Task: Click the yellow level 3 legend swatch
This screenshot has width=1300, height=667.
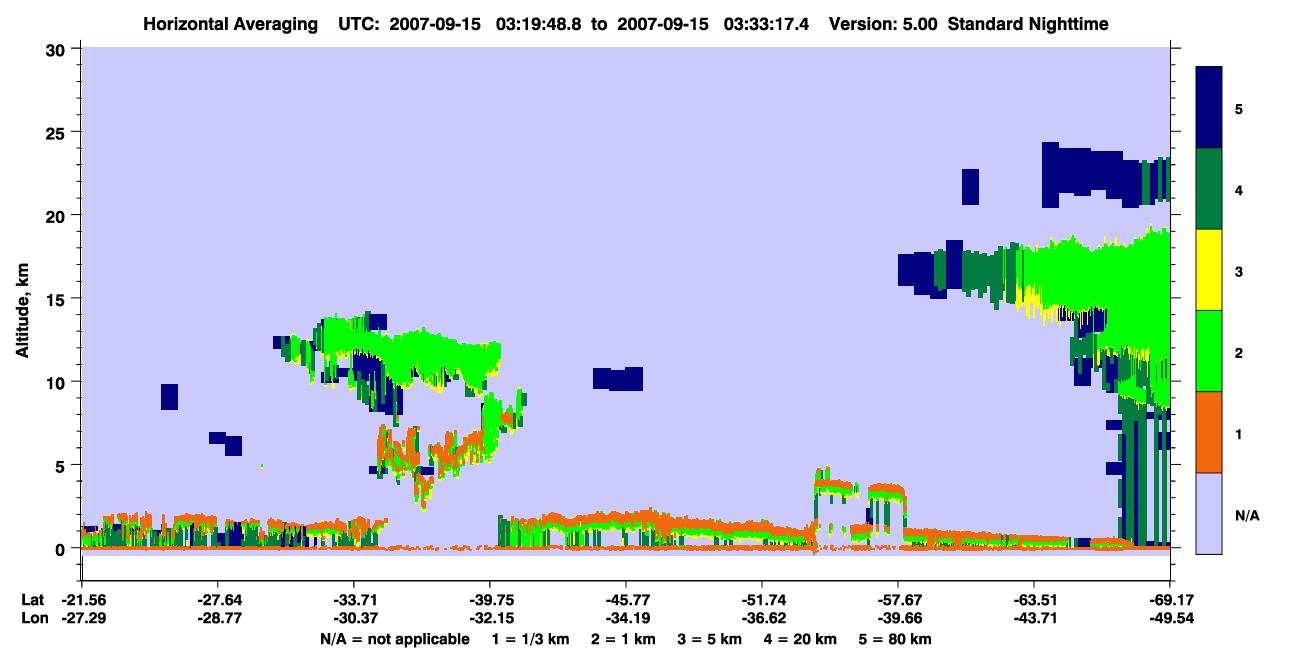Action: tap(1209, 270)
